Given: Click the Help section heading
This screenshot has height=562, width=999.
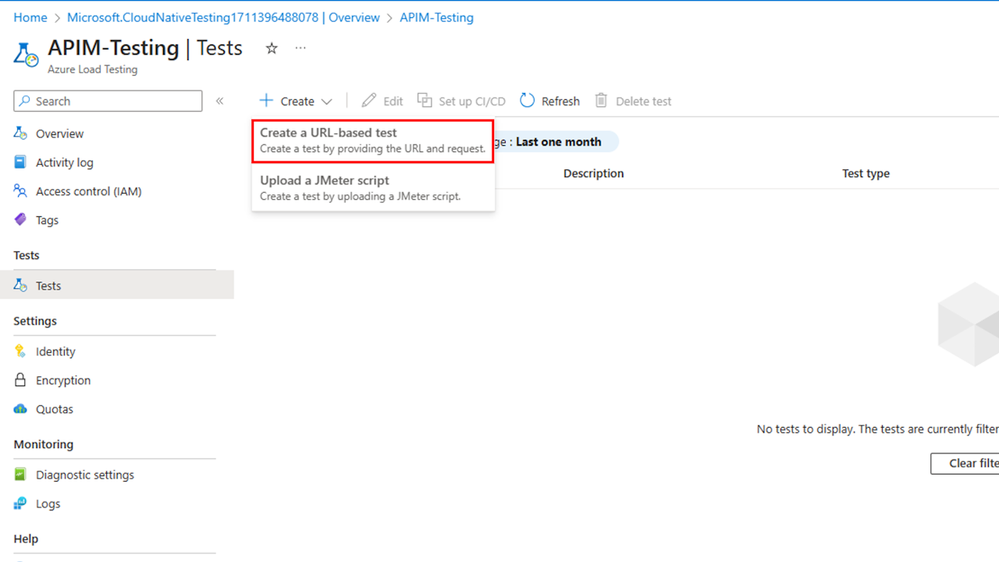Looking at the screenshot, I should coord(25,538).
